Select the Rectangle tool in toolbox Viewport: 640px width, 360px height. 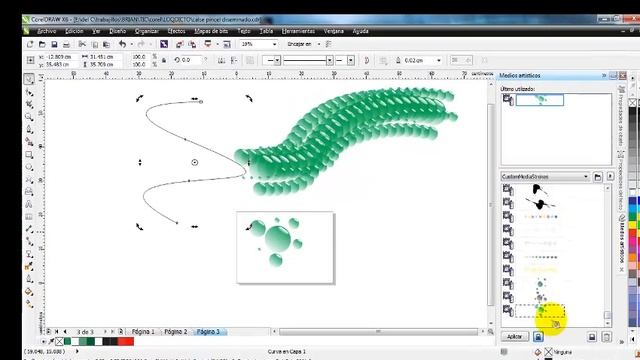29,155
